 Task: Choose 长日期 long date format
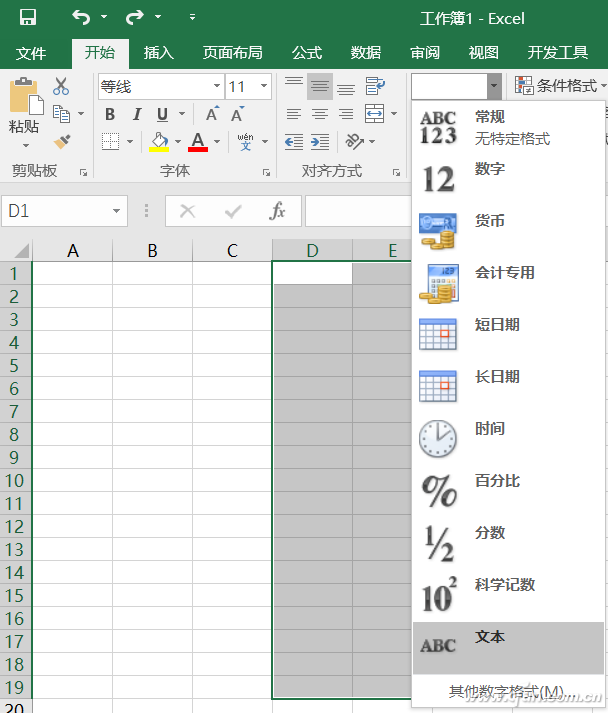[x=508, y=387]
